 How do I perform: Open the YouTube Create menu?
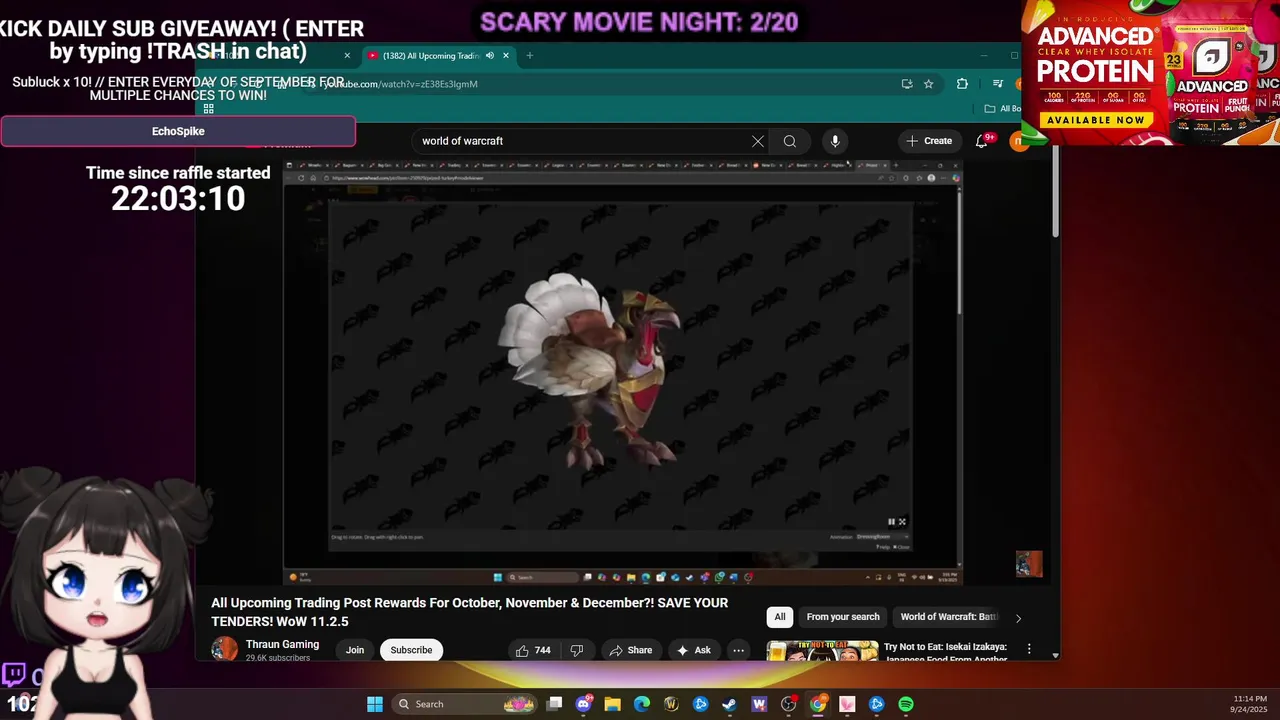tap(929, 141)
